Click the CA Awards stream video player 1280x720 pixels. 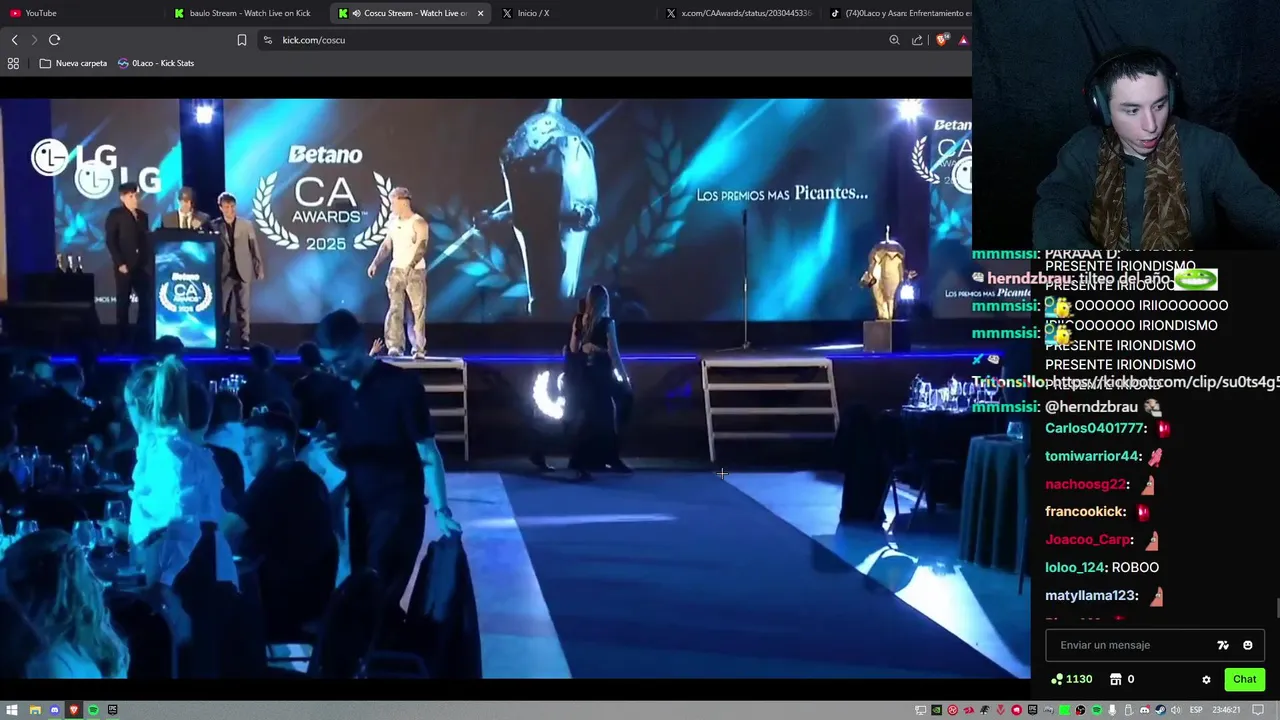(515, 388)
